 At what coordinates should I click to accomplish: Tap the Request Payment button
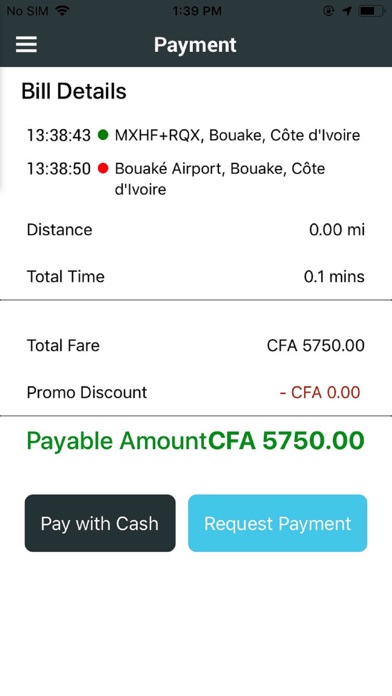[277, 523]
